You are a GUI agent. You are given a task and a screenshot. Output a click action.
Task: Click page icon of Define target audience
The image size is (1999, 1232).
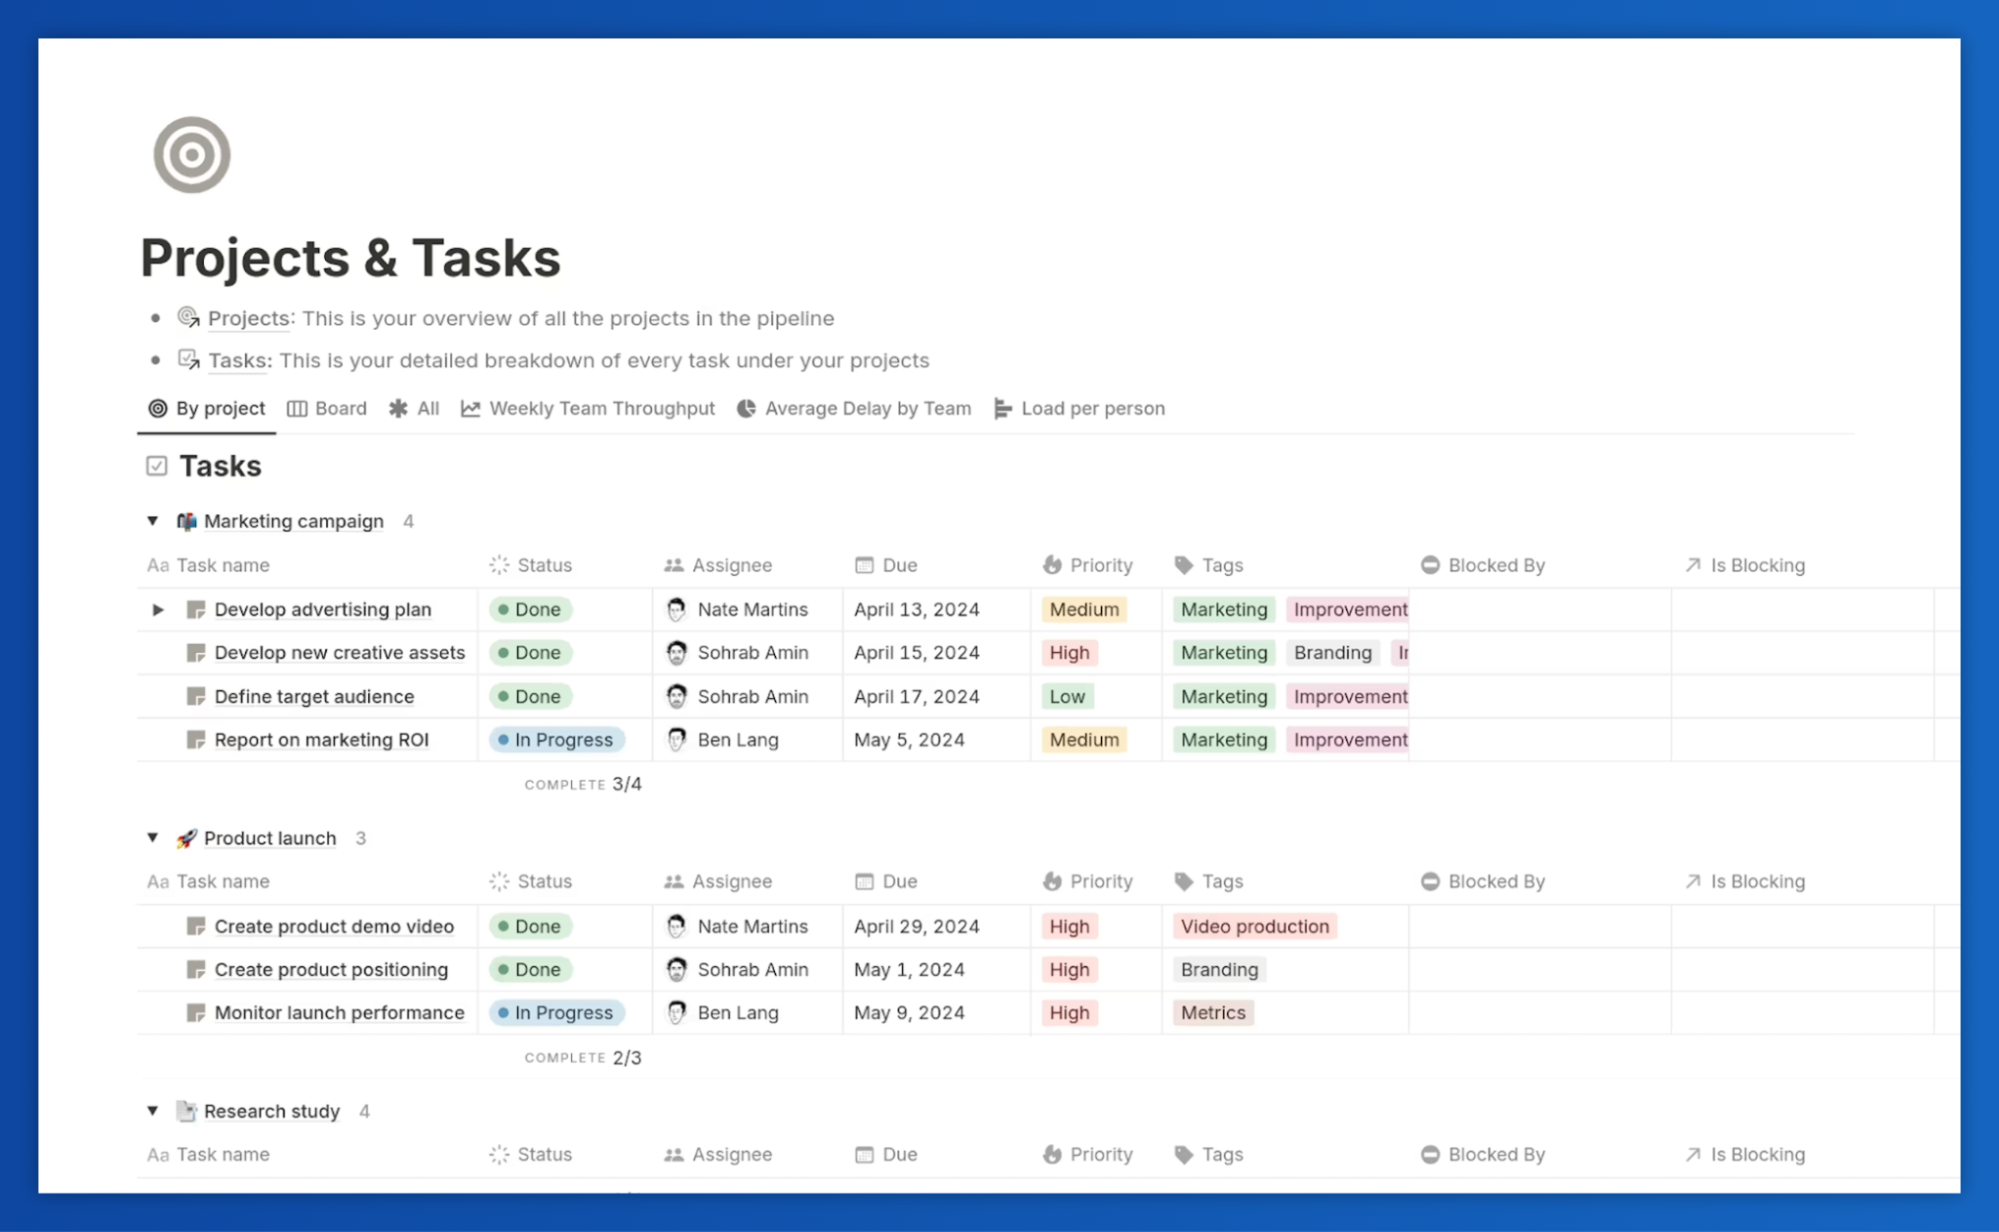196,696
